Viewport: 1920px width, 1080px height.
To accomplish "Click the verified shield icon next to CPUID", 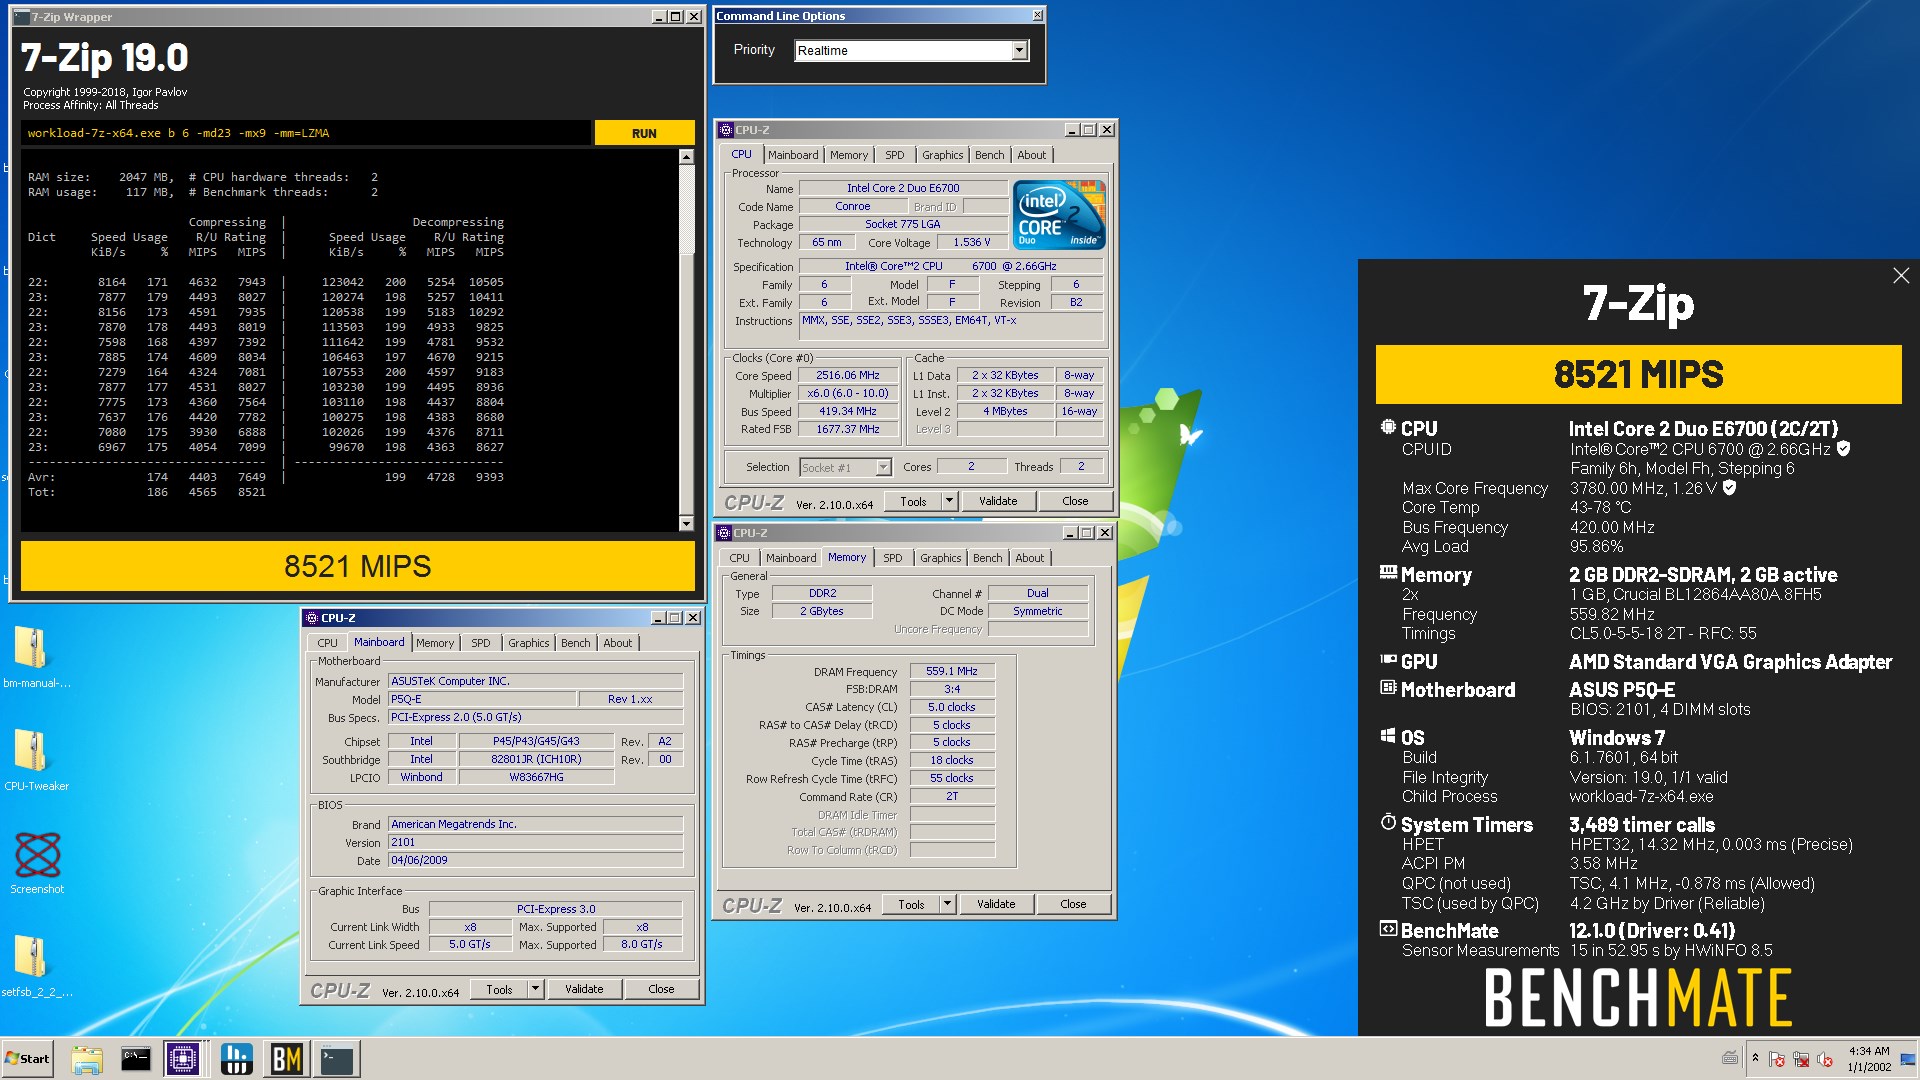I will tap(1843, 449).
